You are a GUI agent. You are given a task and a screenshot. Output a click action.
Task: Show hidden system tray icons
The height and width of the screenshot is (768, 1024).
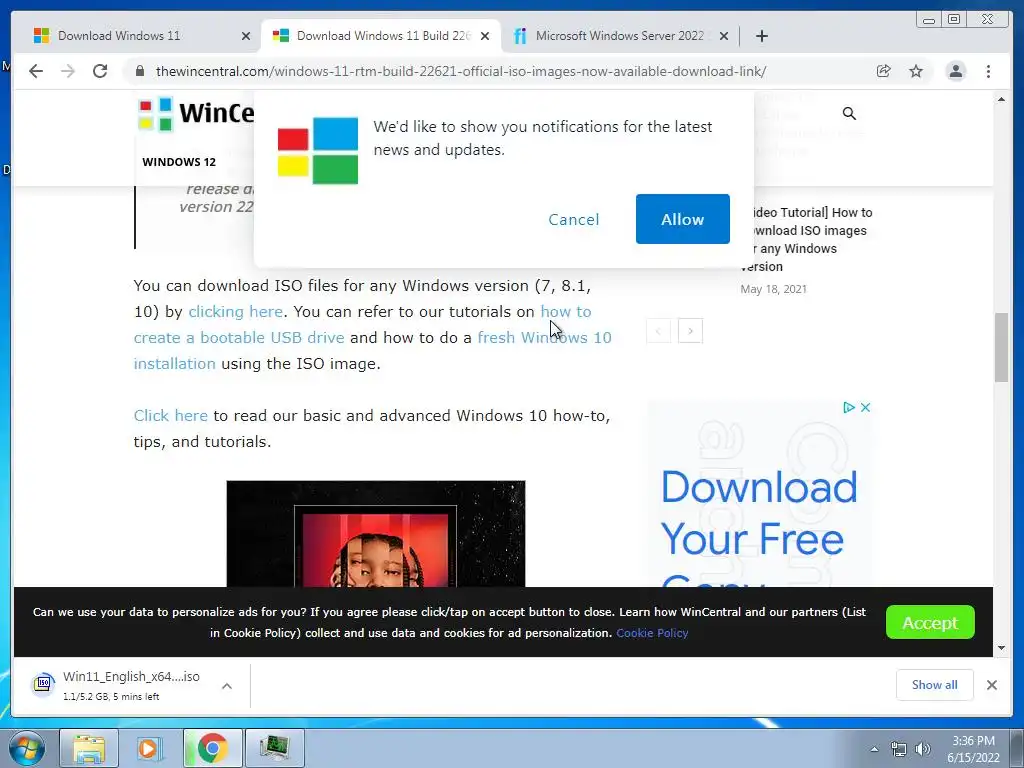pyautogui.click(x=874, y=749)
